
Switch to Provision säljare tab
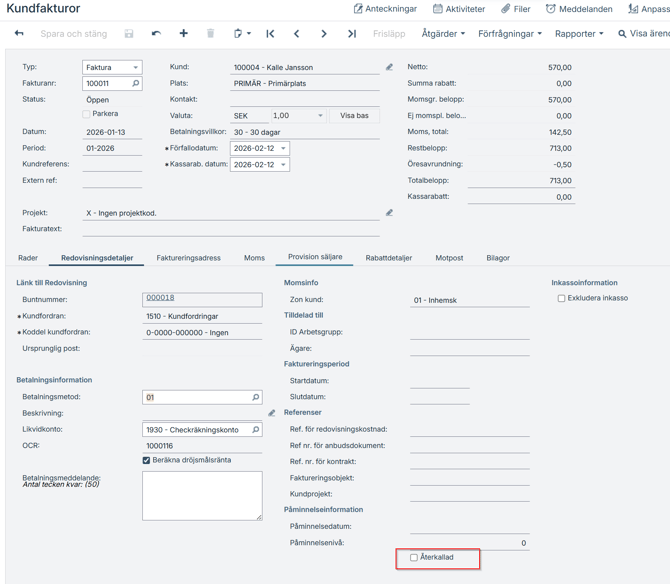315,257
